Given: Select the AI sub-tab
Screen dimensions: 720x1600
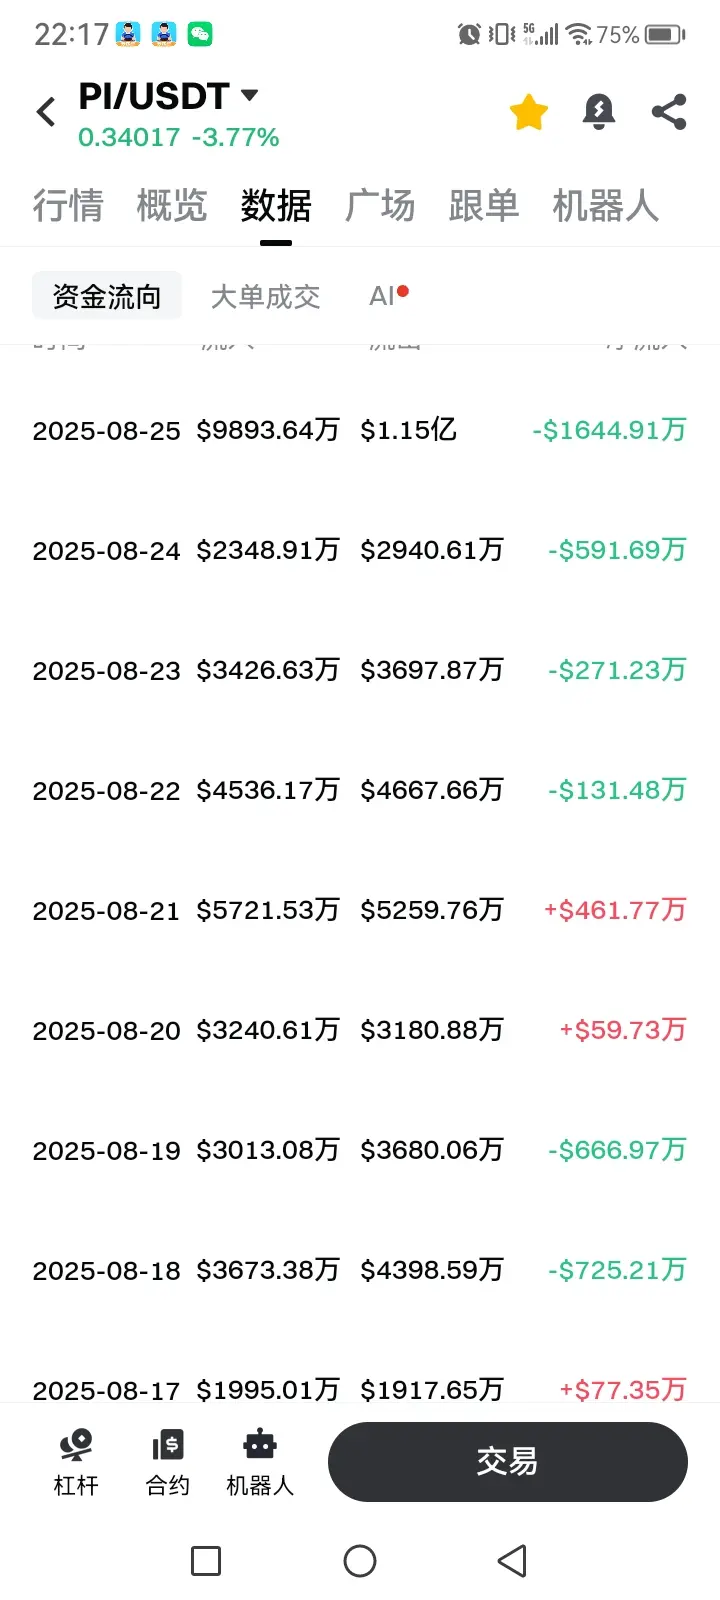Looking at the screenshot, I should click(x=389, y=295).
